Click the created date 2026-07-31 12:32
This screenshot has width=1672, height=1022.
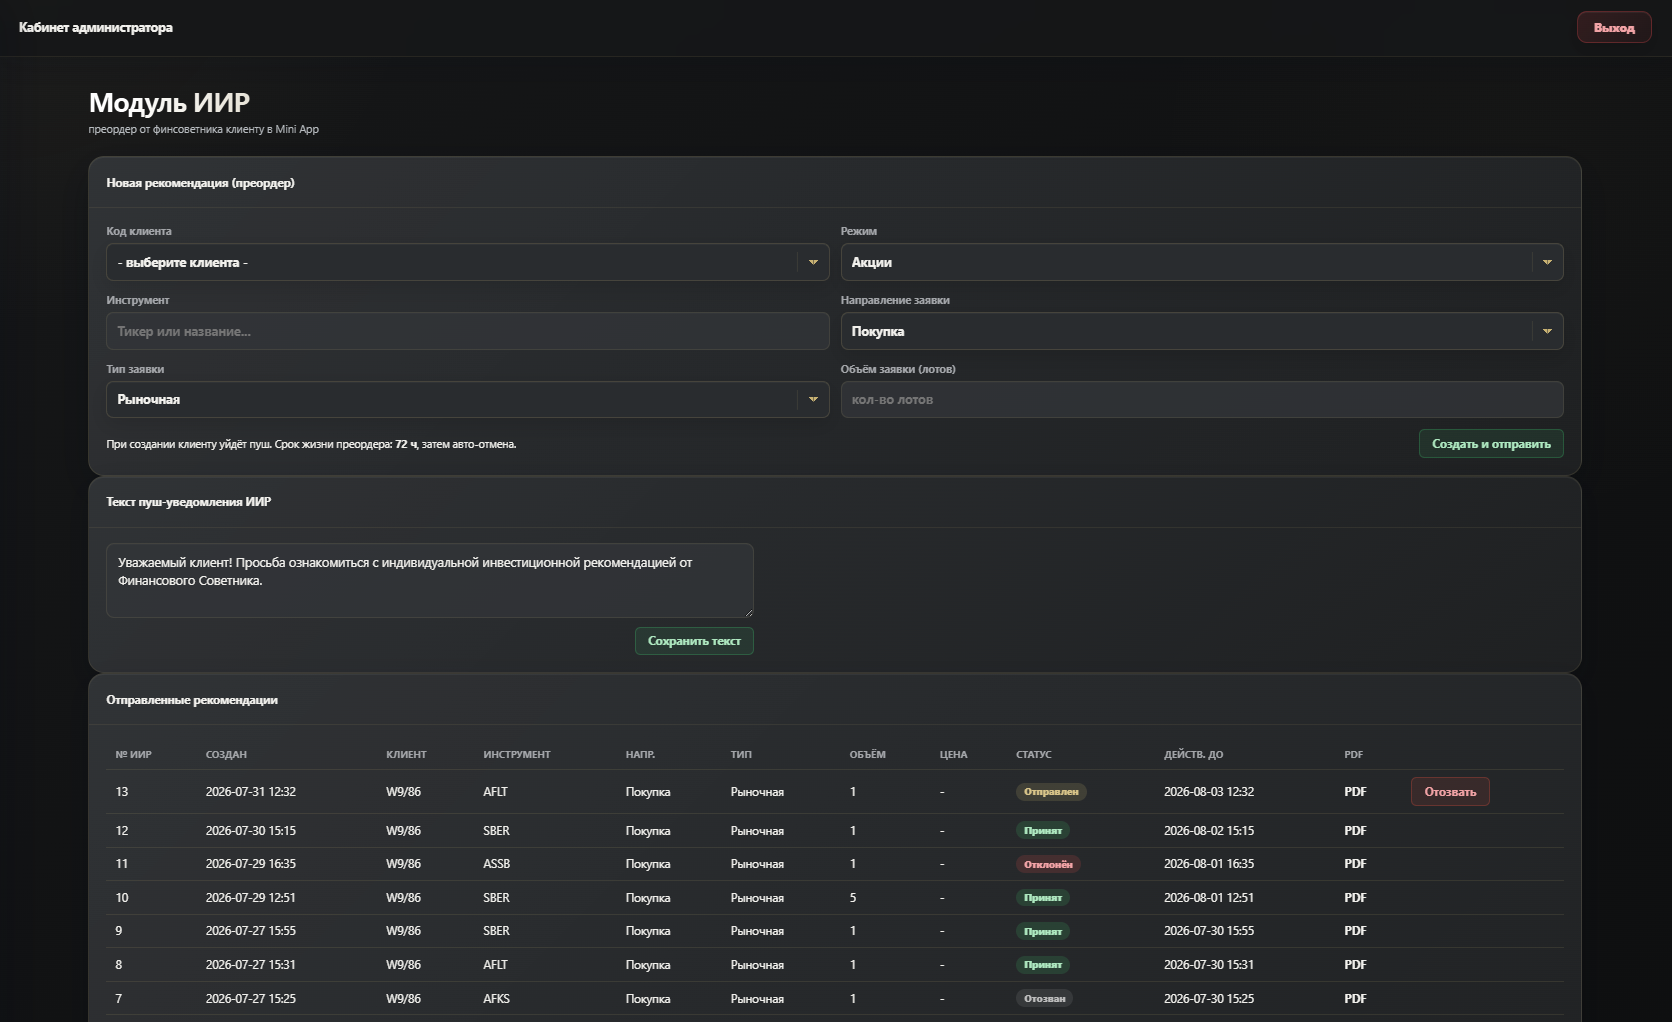(251, 791)
